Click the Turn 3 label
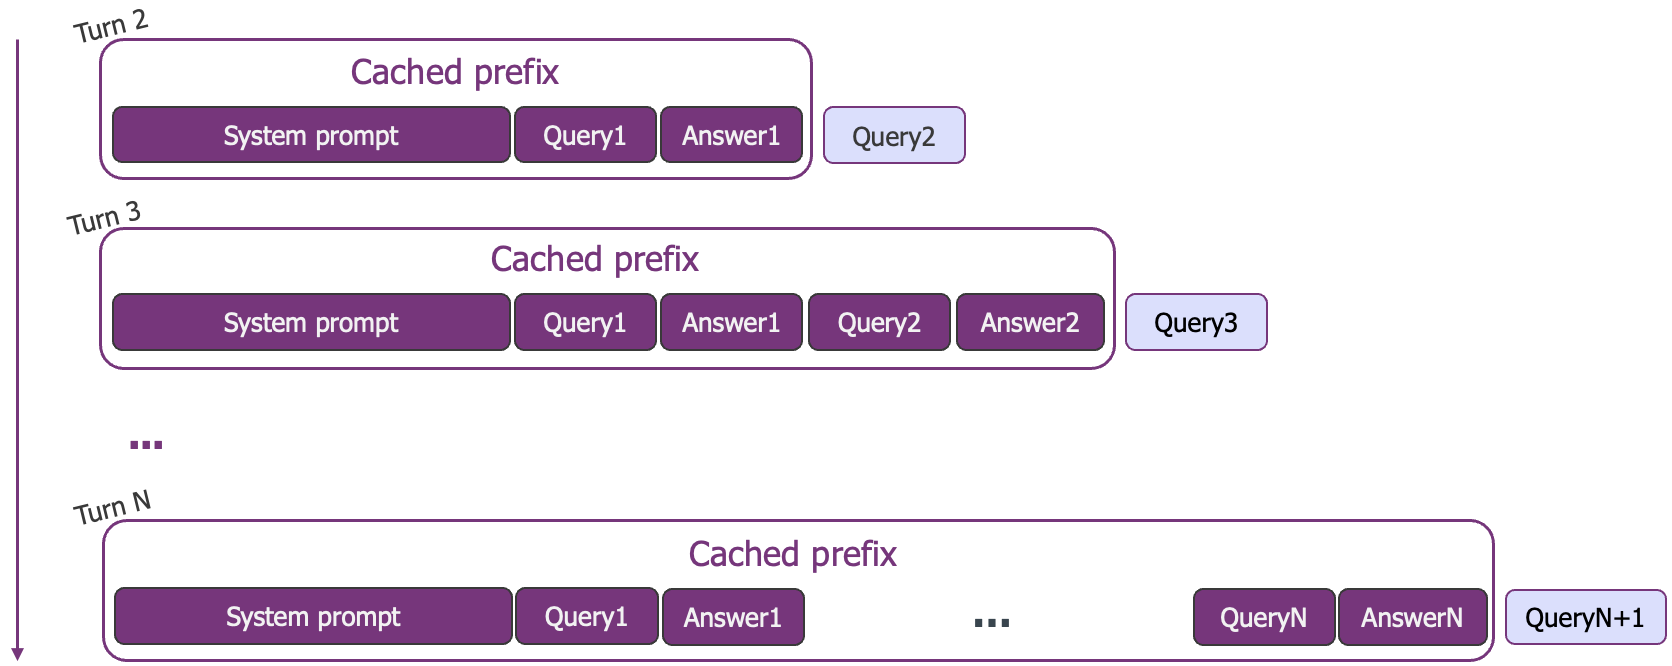The image size is (1672, 666). tap(104, 218)
